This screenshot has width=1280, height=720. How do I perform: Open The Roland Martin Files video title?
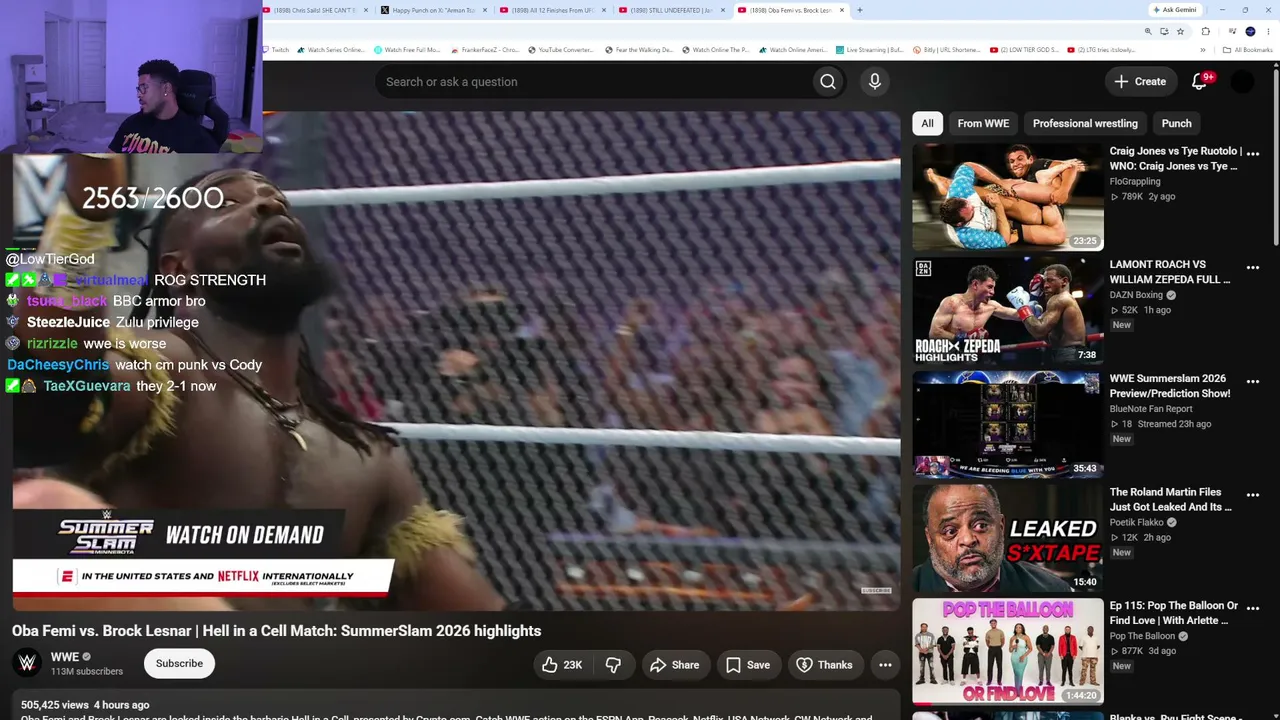(x=1171, y=500)
